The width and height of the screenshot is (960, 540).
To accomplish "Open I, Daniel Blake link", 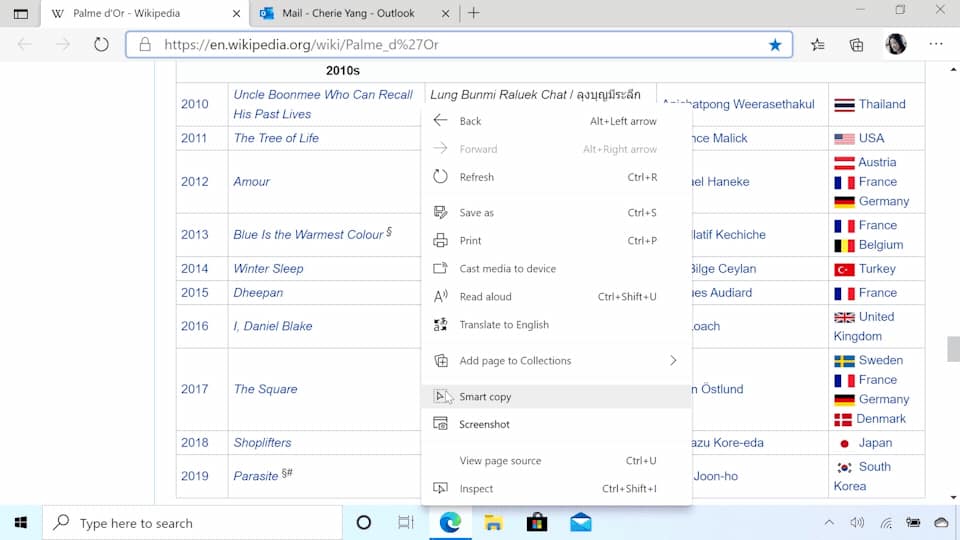I will (273, 326).
